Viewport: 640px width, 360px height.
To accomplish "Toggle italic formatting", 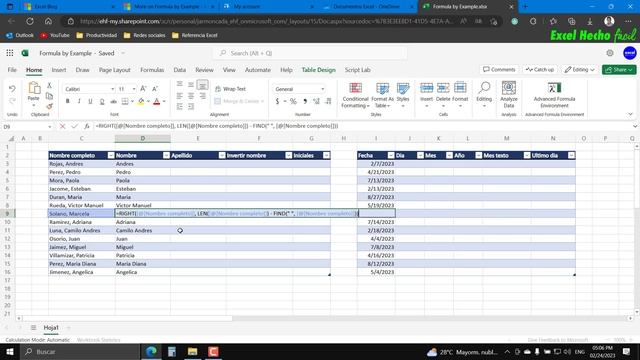I will pyautogui.click(x=79, y=101).
